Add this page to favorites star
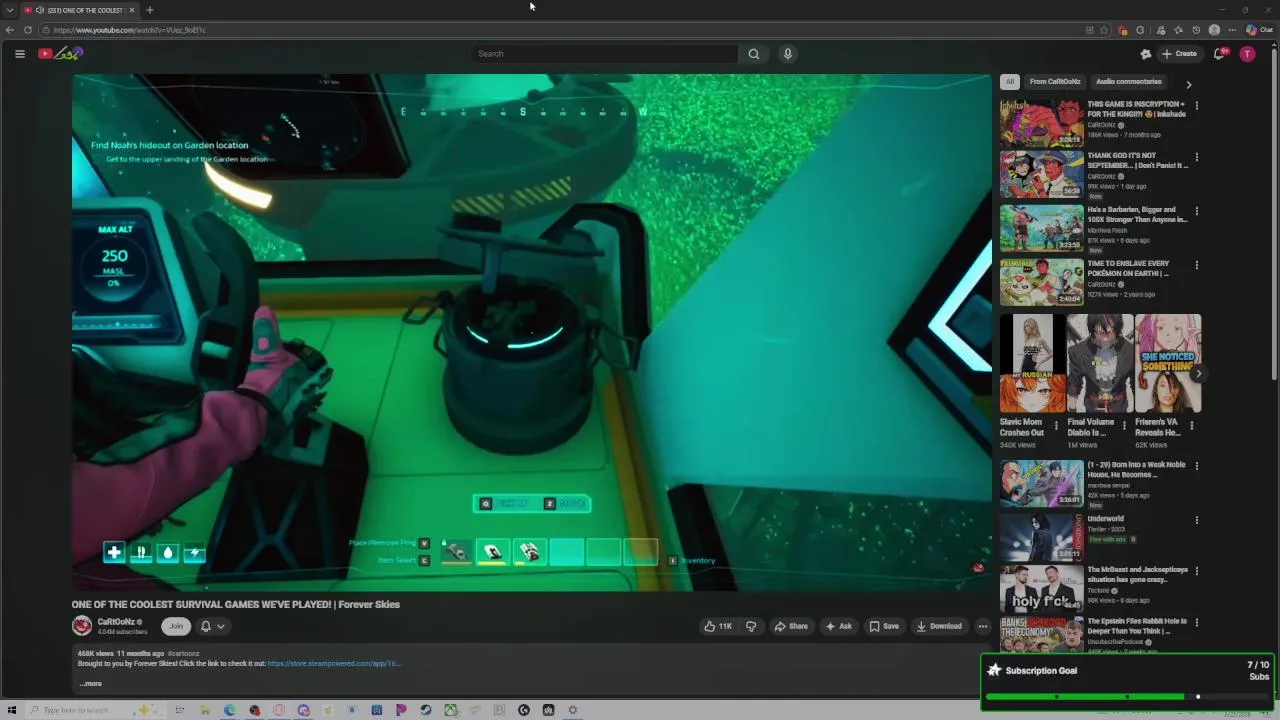The width and height of the screenshot is (1280, 720). click(1104, 30)
